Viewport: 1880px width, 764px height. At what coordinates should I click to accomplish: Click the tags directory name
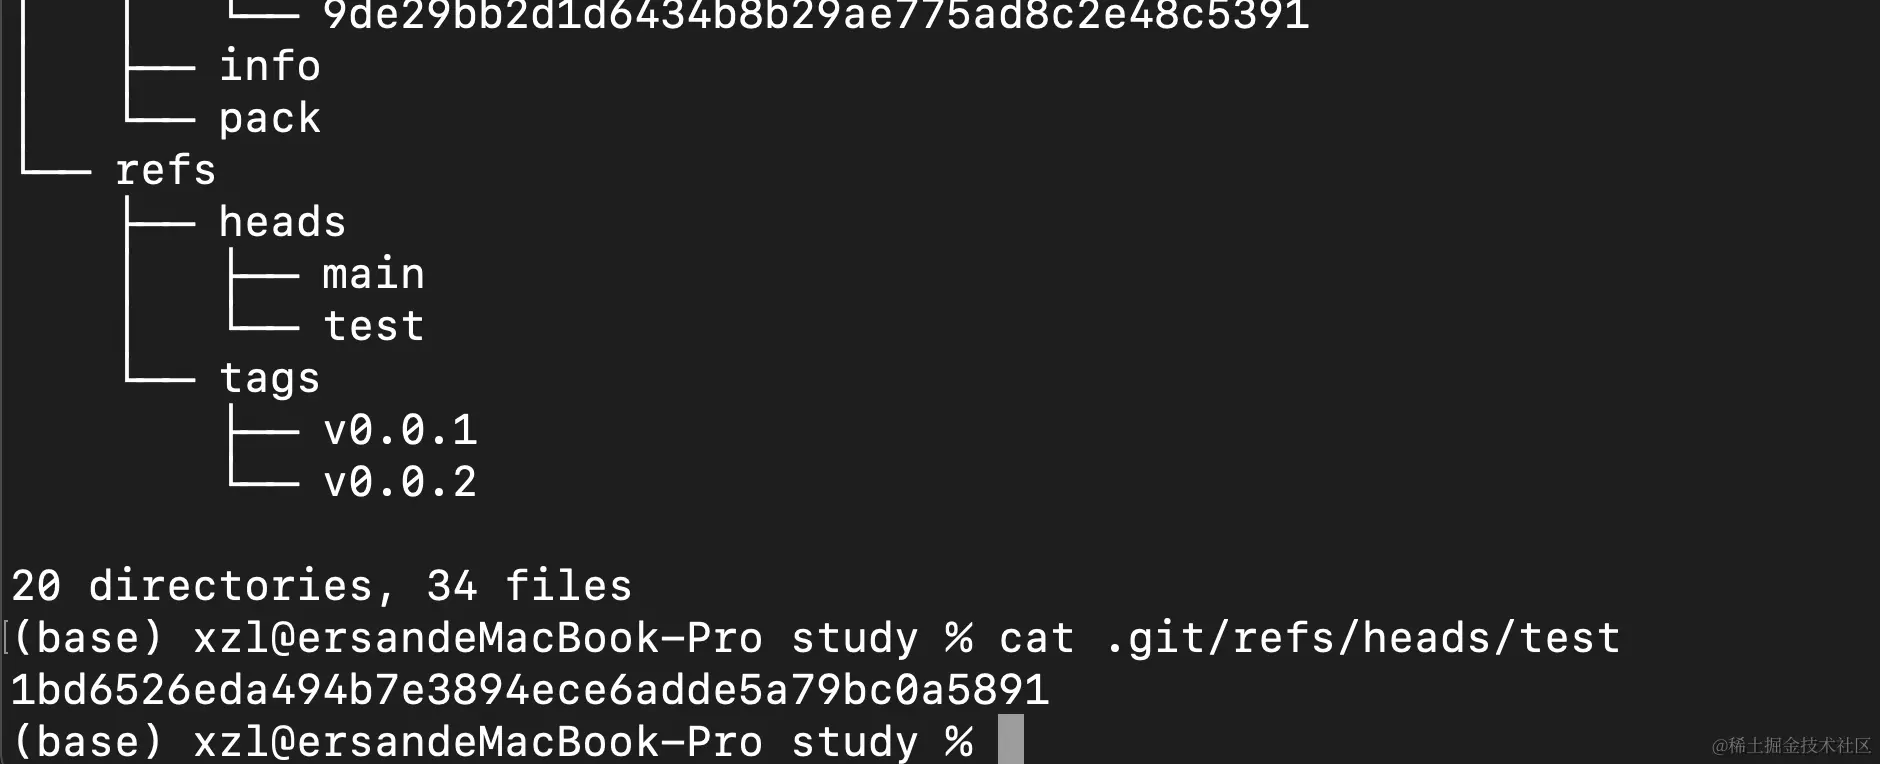coord(270,379)
